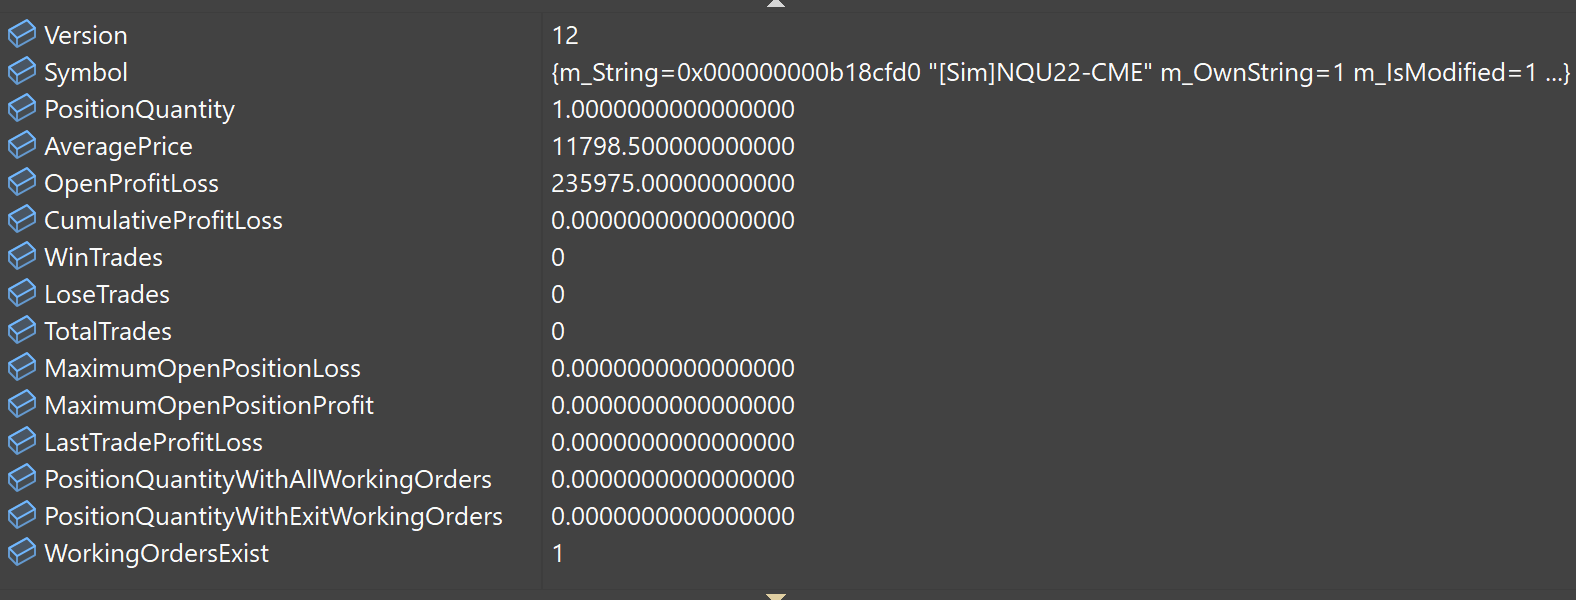
Task: Click the field icon beside OpenProfitLoss
Action: pos(22,183)
